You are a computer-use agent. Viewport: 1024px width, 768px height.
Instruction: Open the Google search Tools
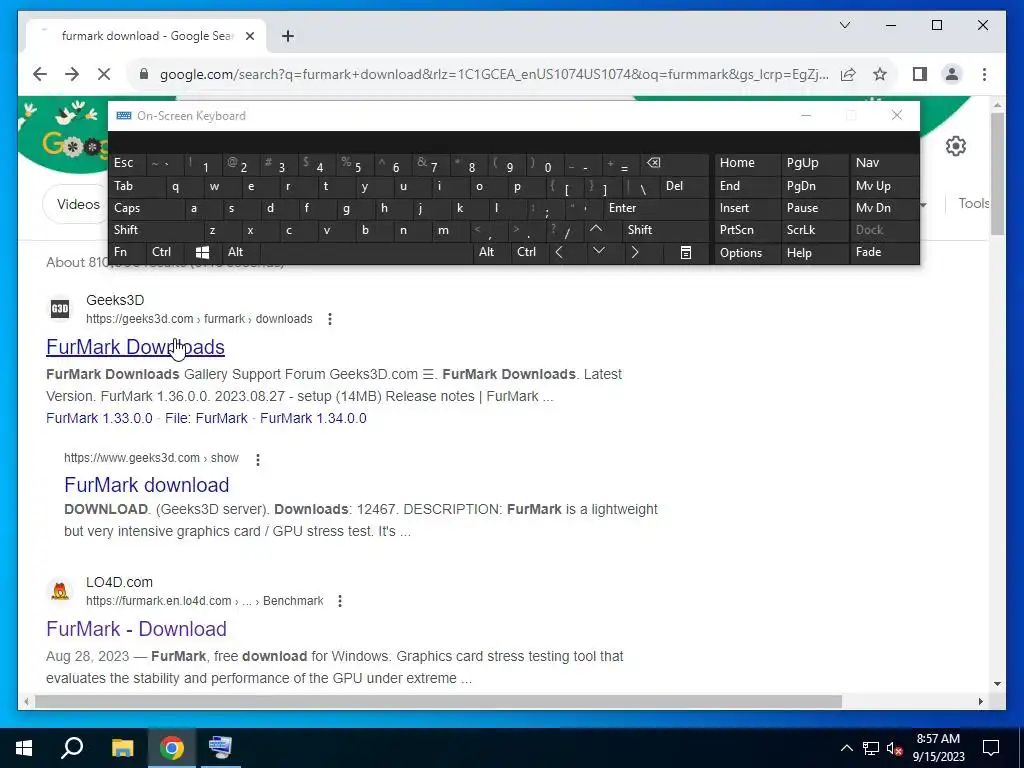point(973,203)
